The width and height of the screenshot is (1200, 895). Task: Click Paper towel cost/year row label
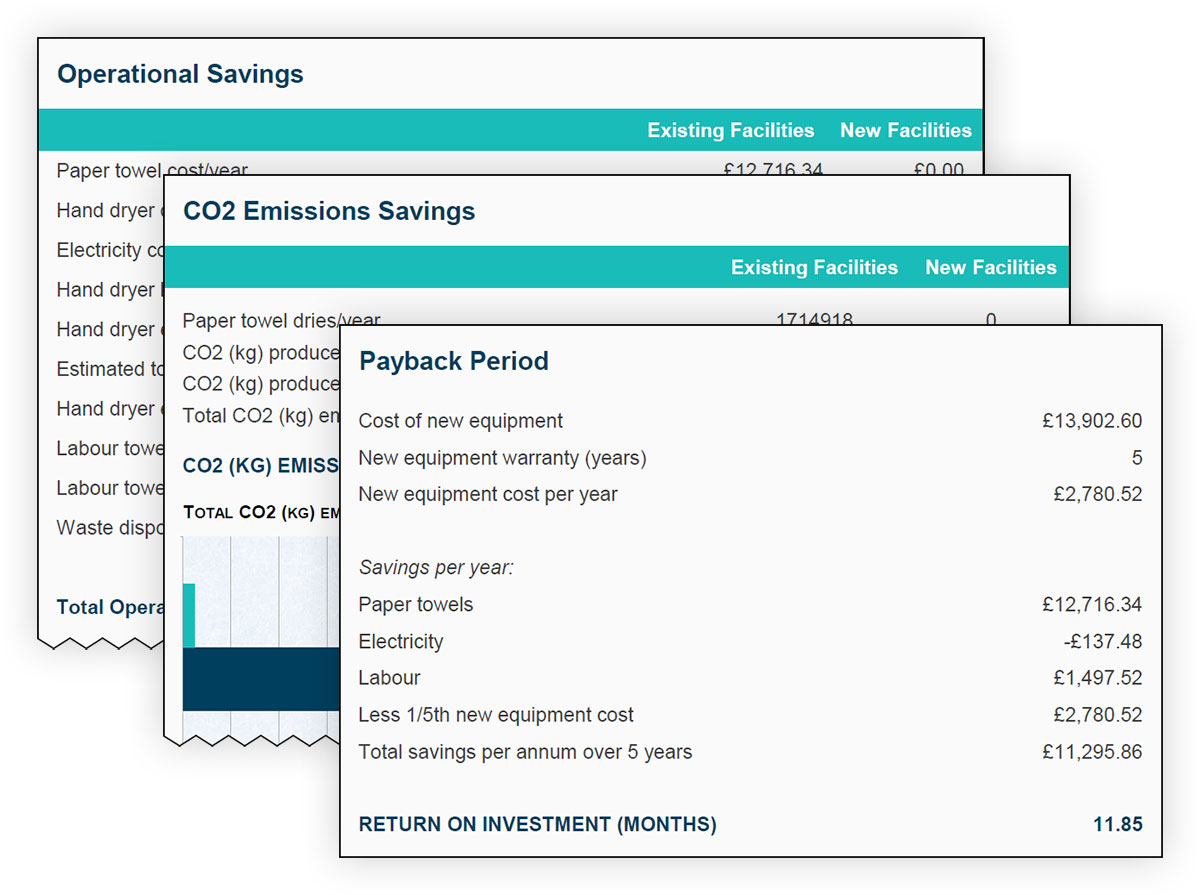click(x=152, y=169)
